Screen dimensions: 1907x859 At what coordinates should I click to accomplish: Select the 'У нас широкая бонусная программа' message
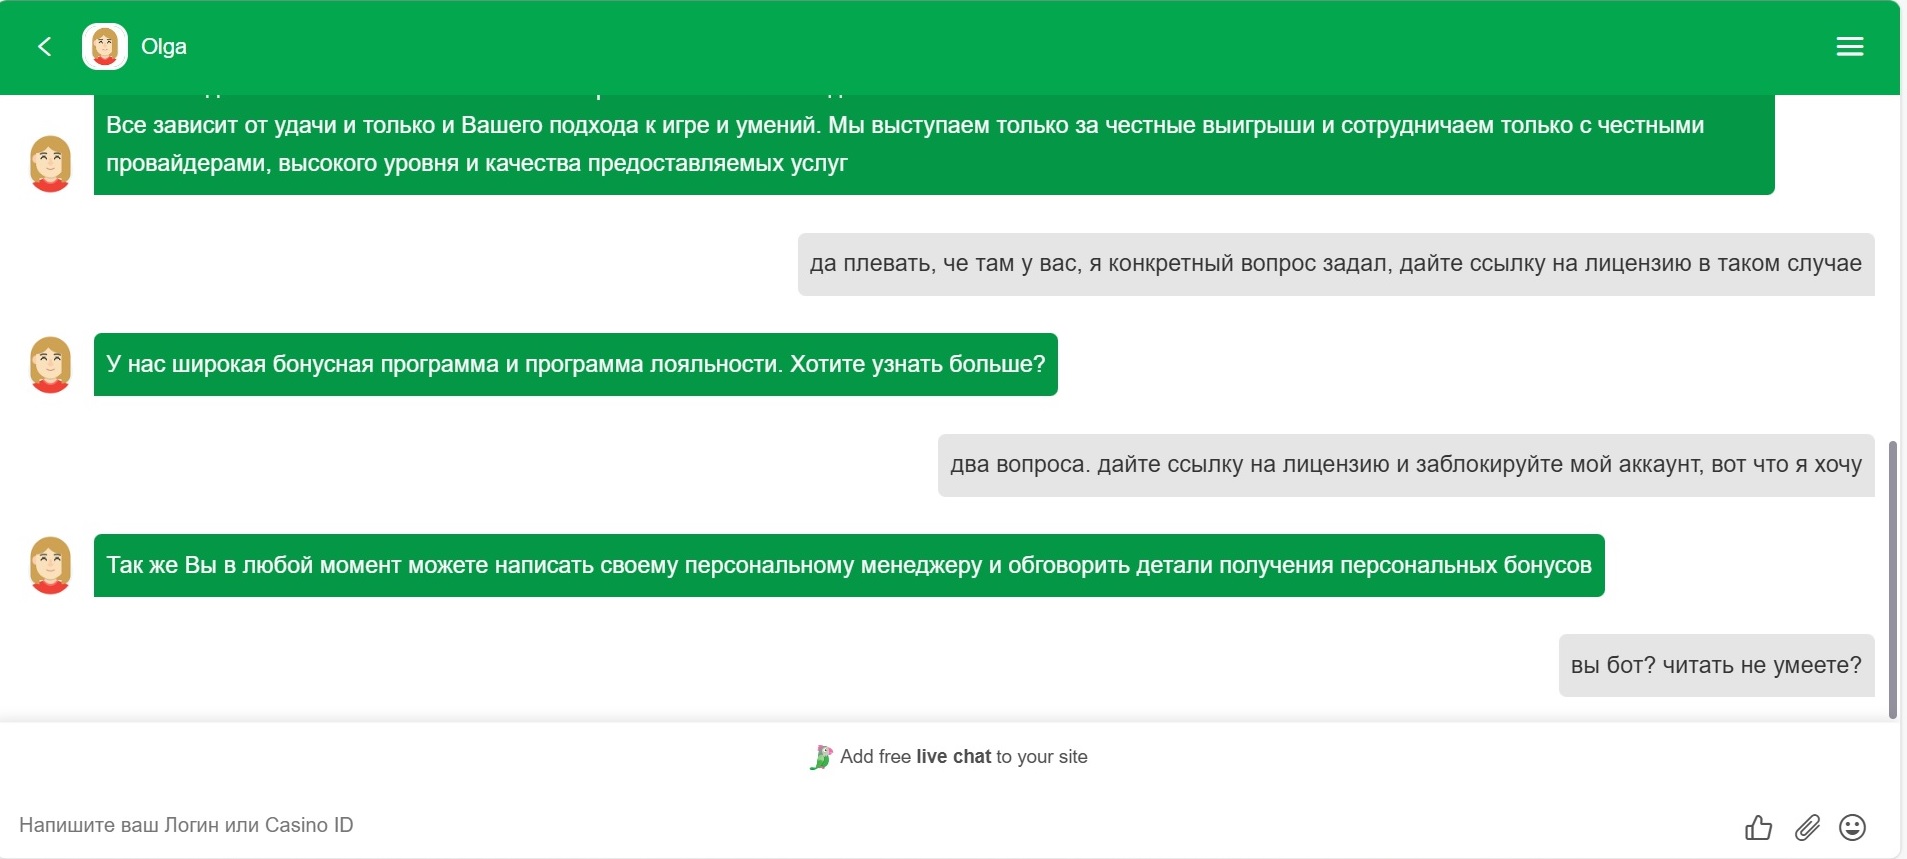pos(575,364)
